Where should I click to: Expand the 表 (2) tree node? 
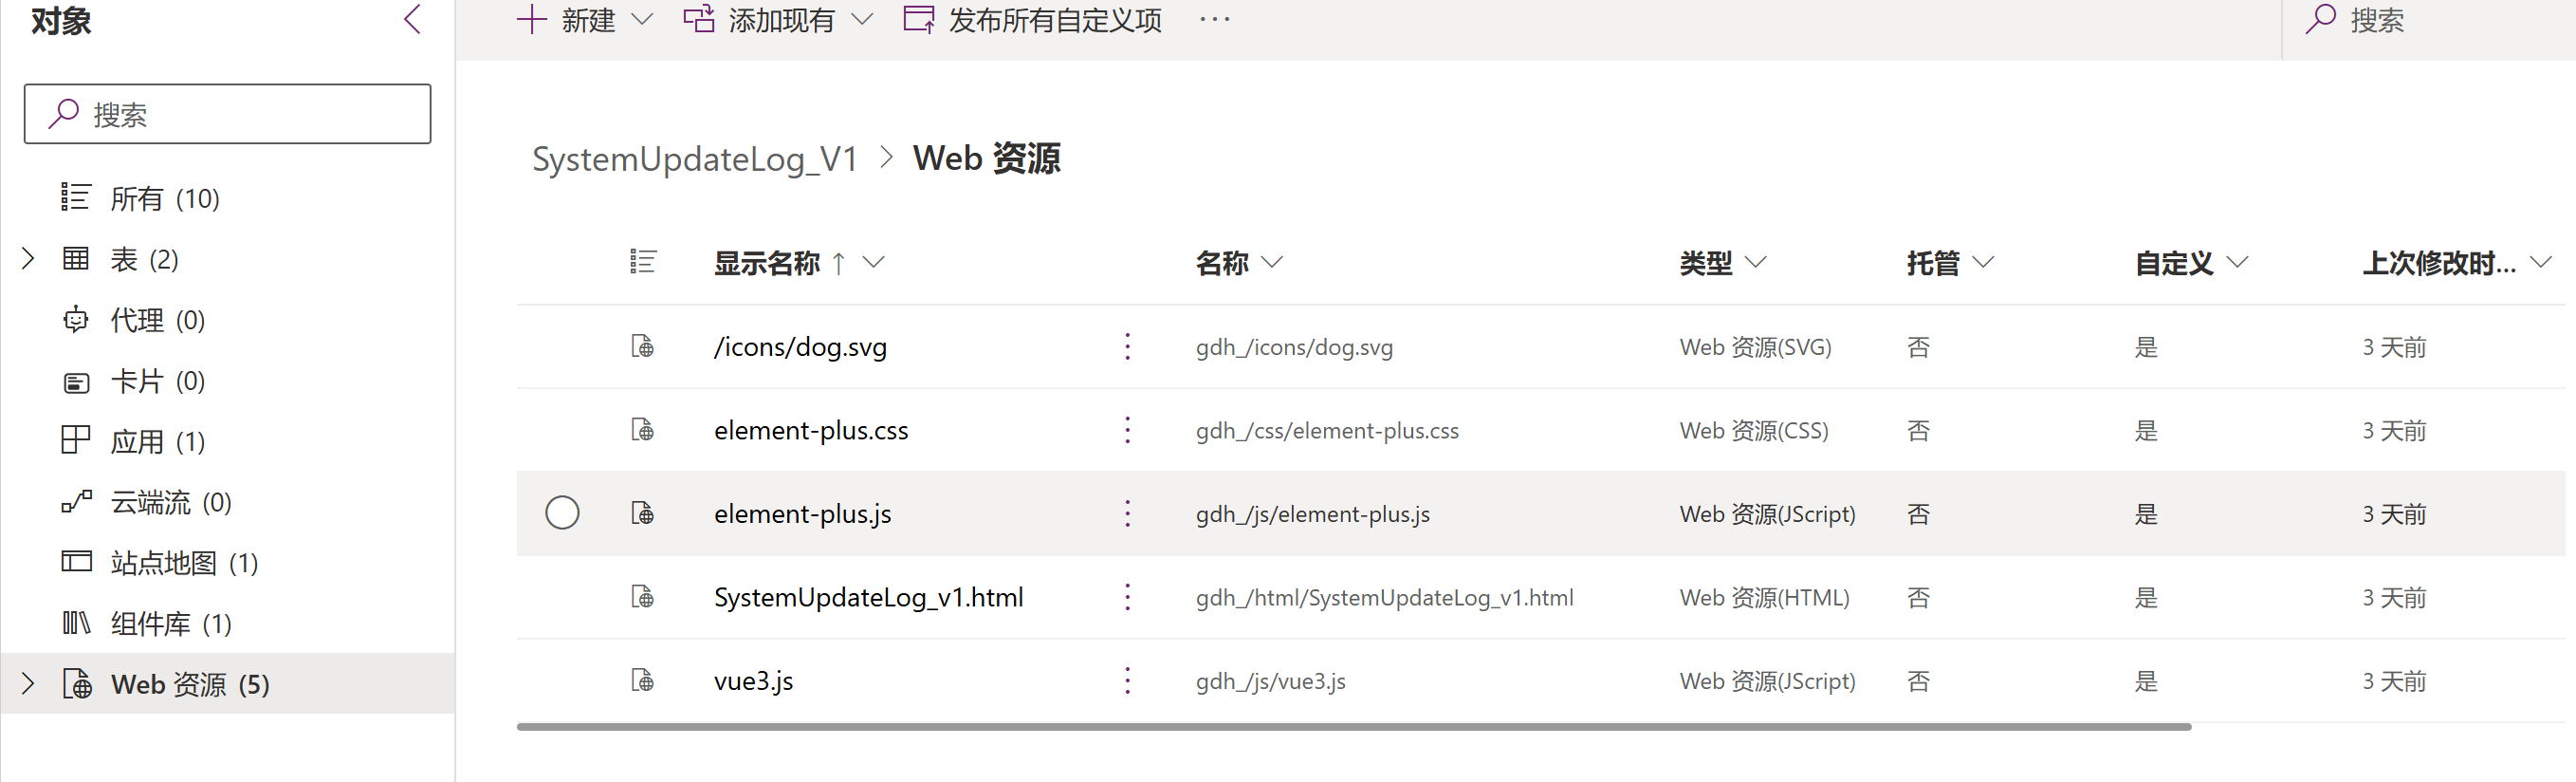28,259
